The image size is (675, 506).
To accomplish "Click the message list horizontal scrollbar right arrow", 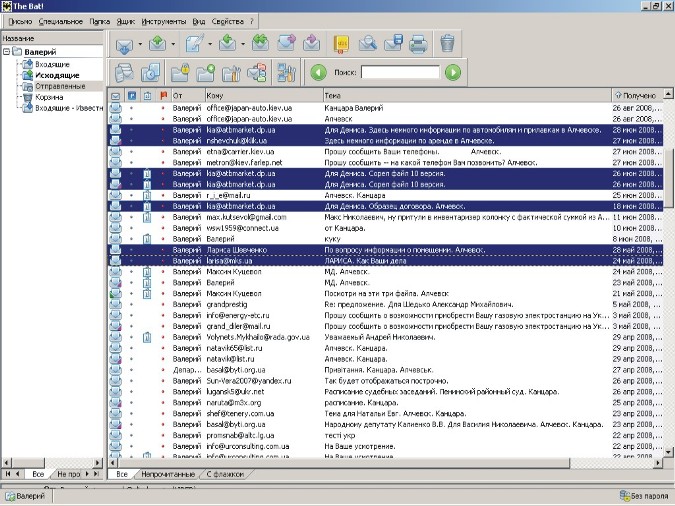I will pyautogui.click(x=658, y=463).
